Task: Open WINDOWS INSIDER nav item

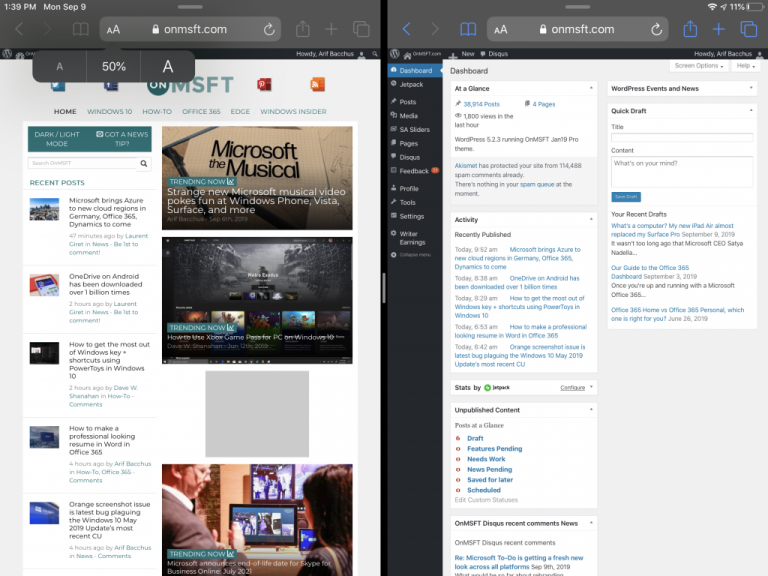Action: point(293,112)
